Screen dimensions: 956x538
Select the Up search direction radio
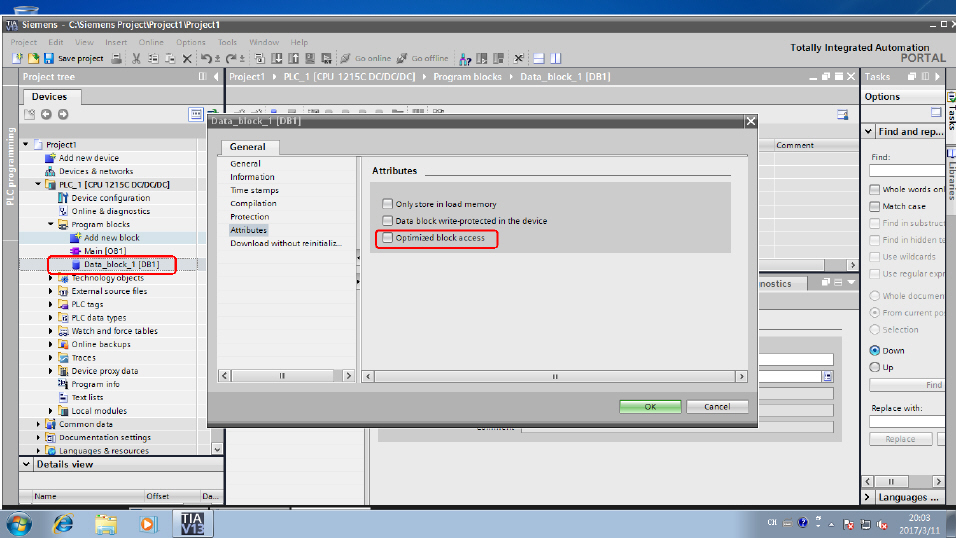[874, 367]
